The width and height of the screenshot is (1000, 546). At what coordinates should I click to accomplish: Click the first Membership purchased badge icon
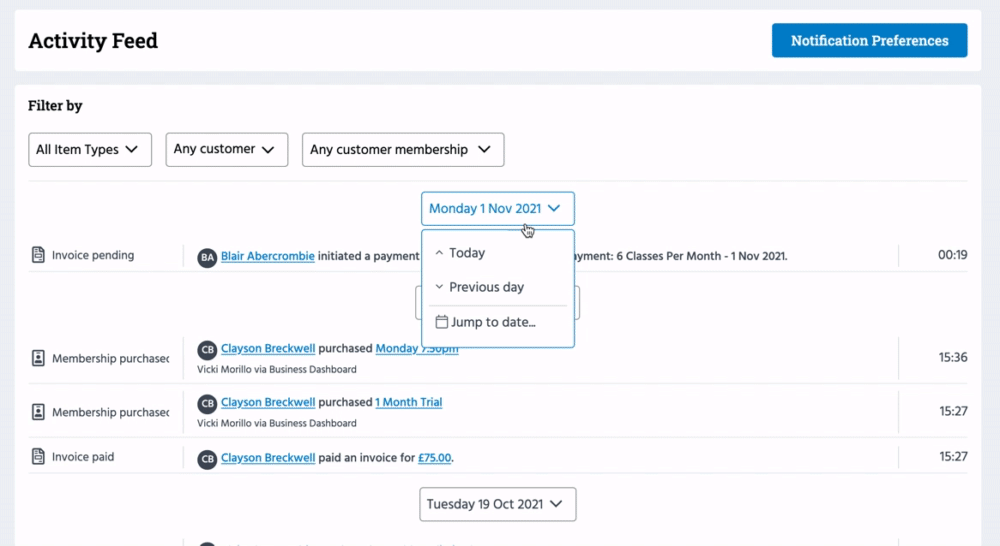click(38, 358)
